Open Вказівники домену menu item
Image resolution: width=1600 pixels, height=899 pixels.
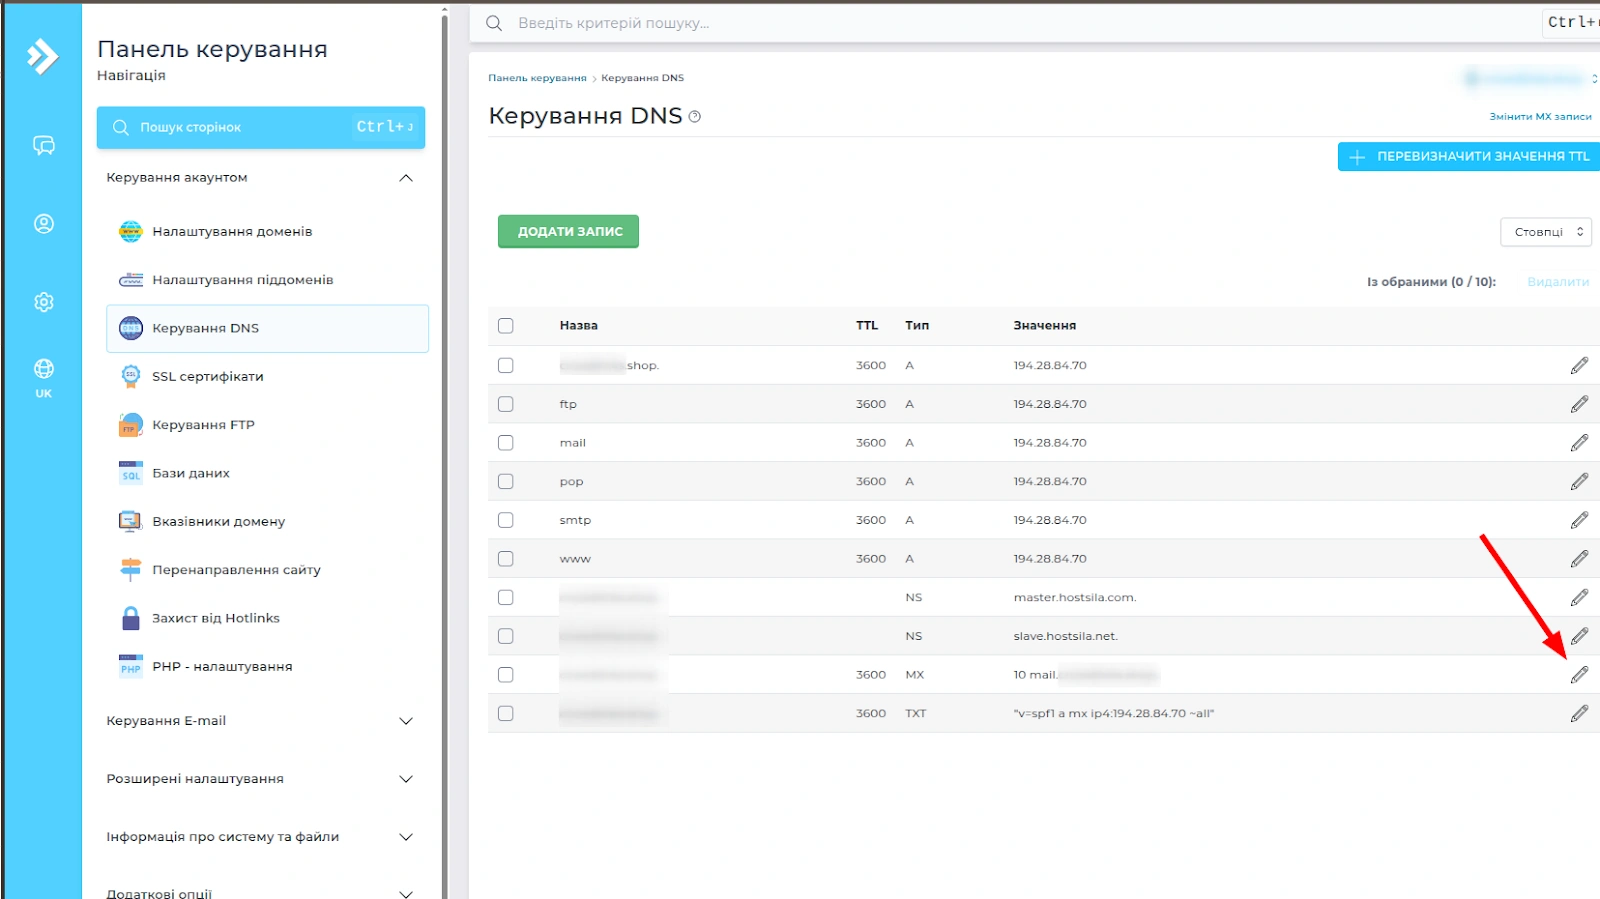point(267,521)
